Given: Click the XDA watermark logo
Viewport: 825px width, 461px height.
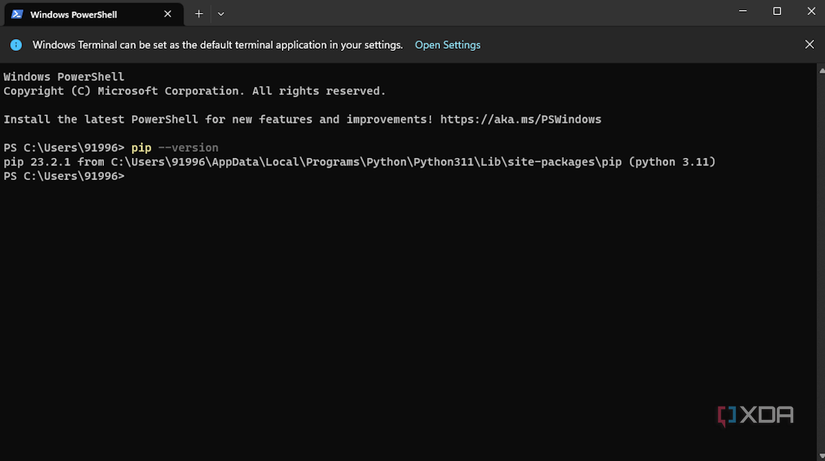Looking at the screenshot, I should (756, 415).
